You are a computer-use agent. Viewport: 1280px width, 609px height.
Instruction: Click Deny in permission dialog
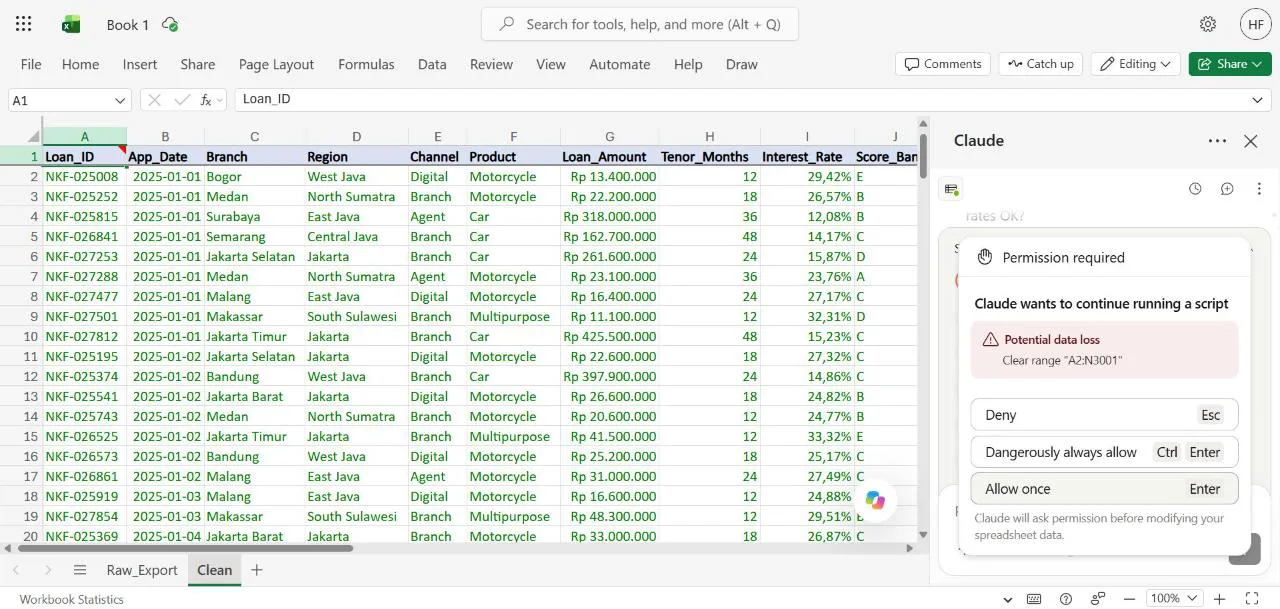[x=1104, y=415]
